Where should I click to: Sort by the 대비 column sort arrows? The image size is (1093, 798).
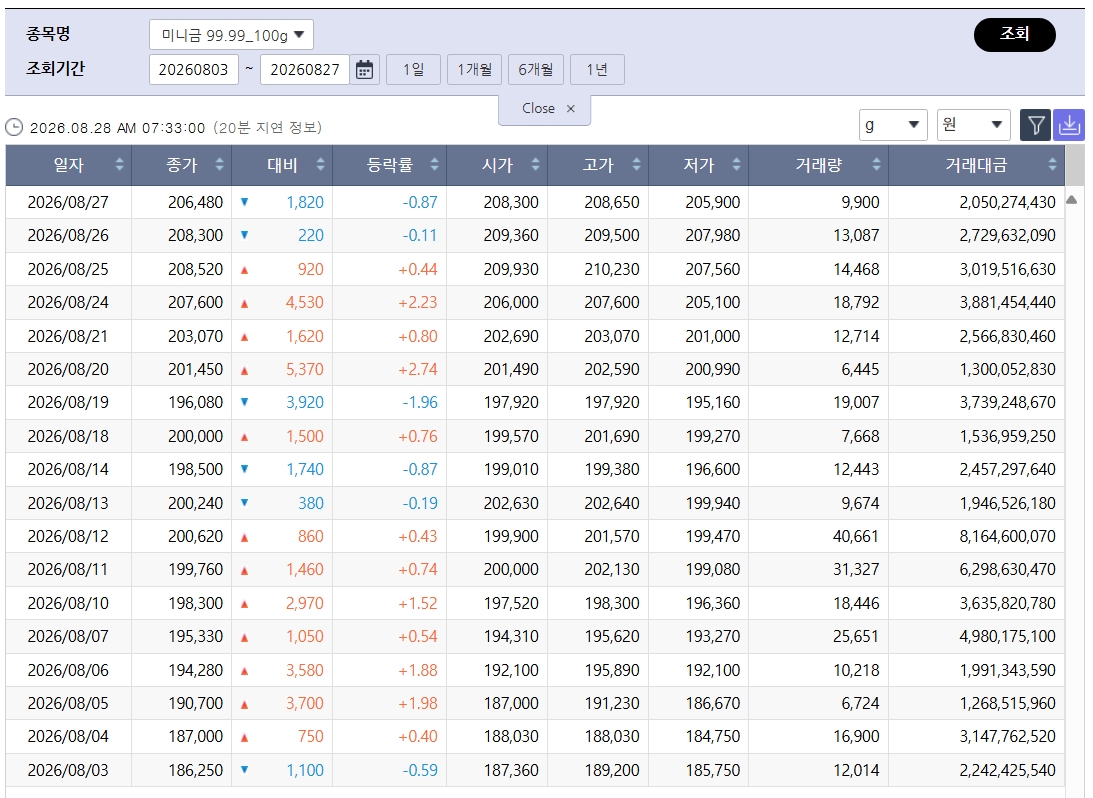321,164
